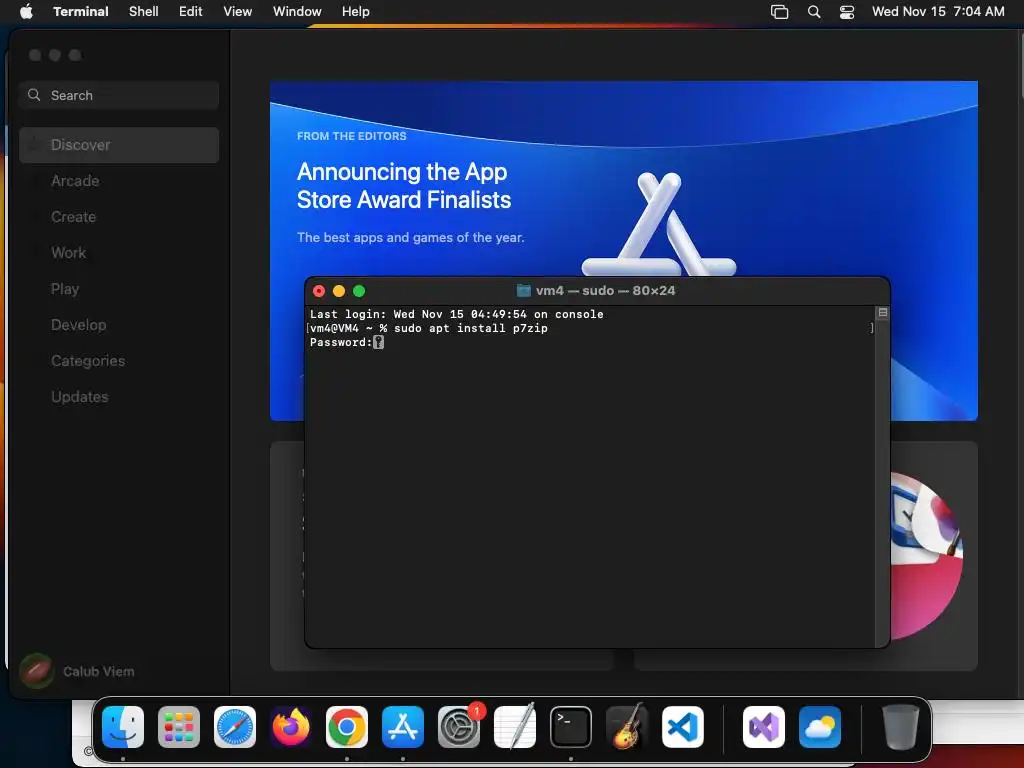This screenshot has height=768, width=1024.
Task: Open System Settings in the Dock
Action: pos(459,727)
